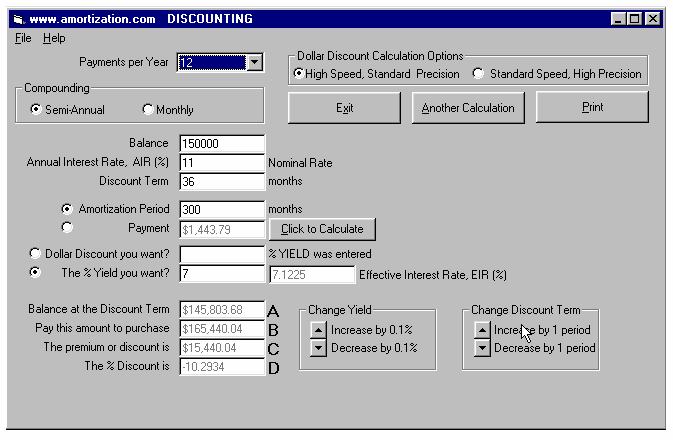This screenshot has height=440, width=673.
Task: Select Semi-Annual compounding option
Action: tap(37, 110)
